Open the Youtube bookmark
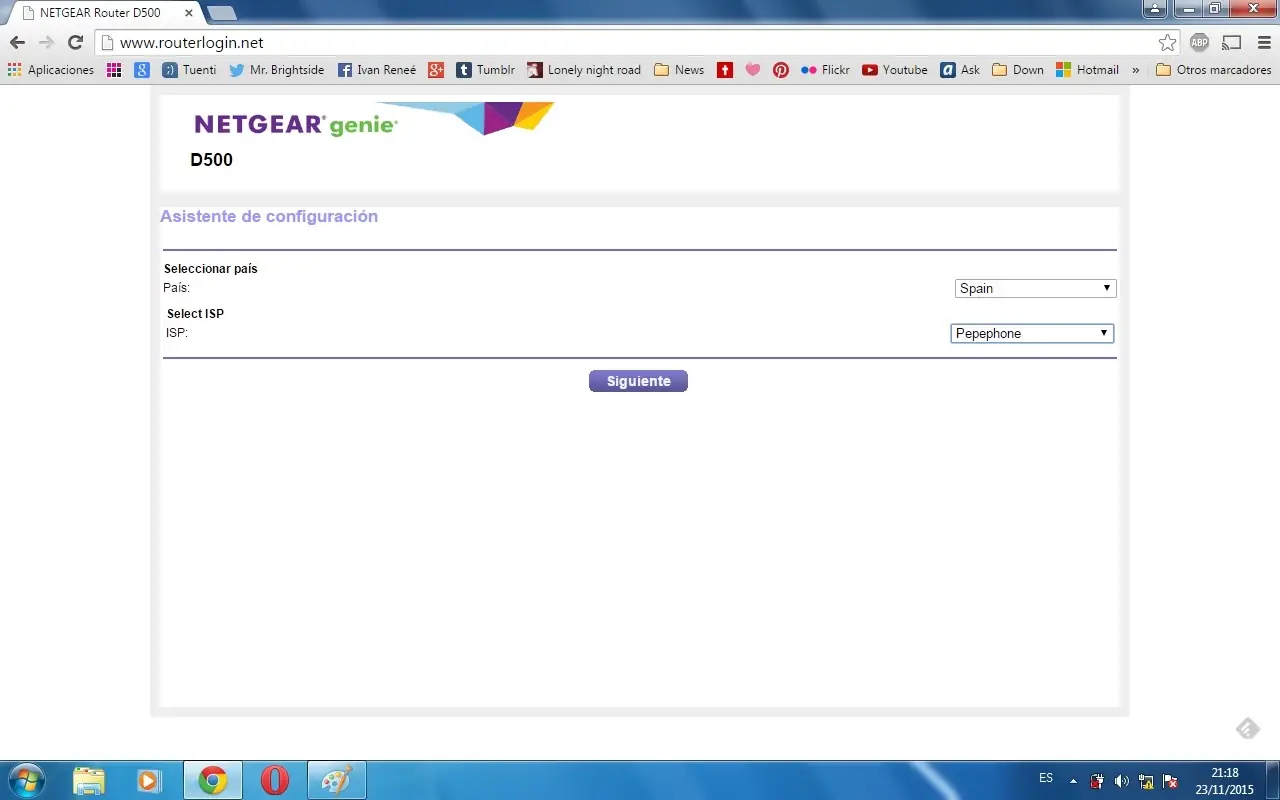Screen dimensions: 1280x800 point(895,70)
